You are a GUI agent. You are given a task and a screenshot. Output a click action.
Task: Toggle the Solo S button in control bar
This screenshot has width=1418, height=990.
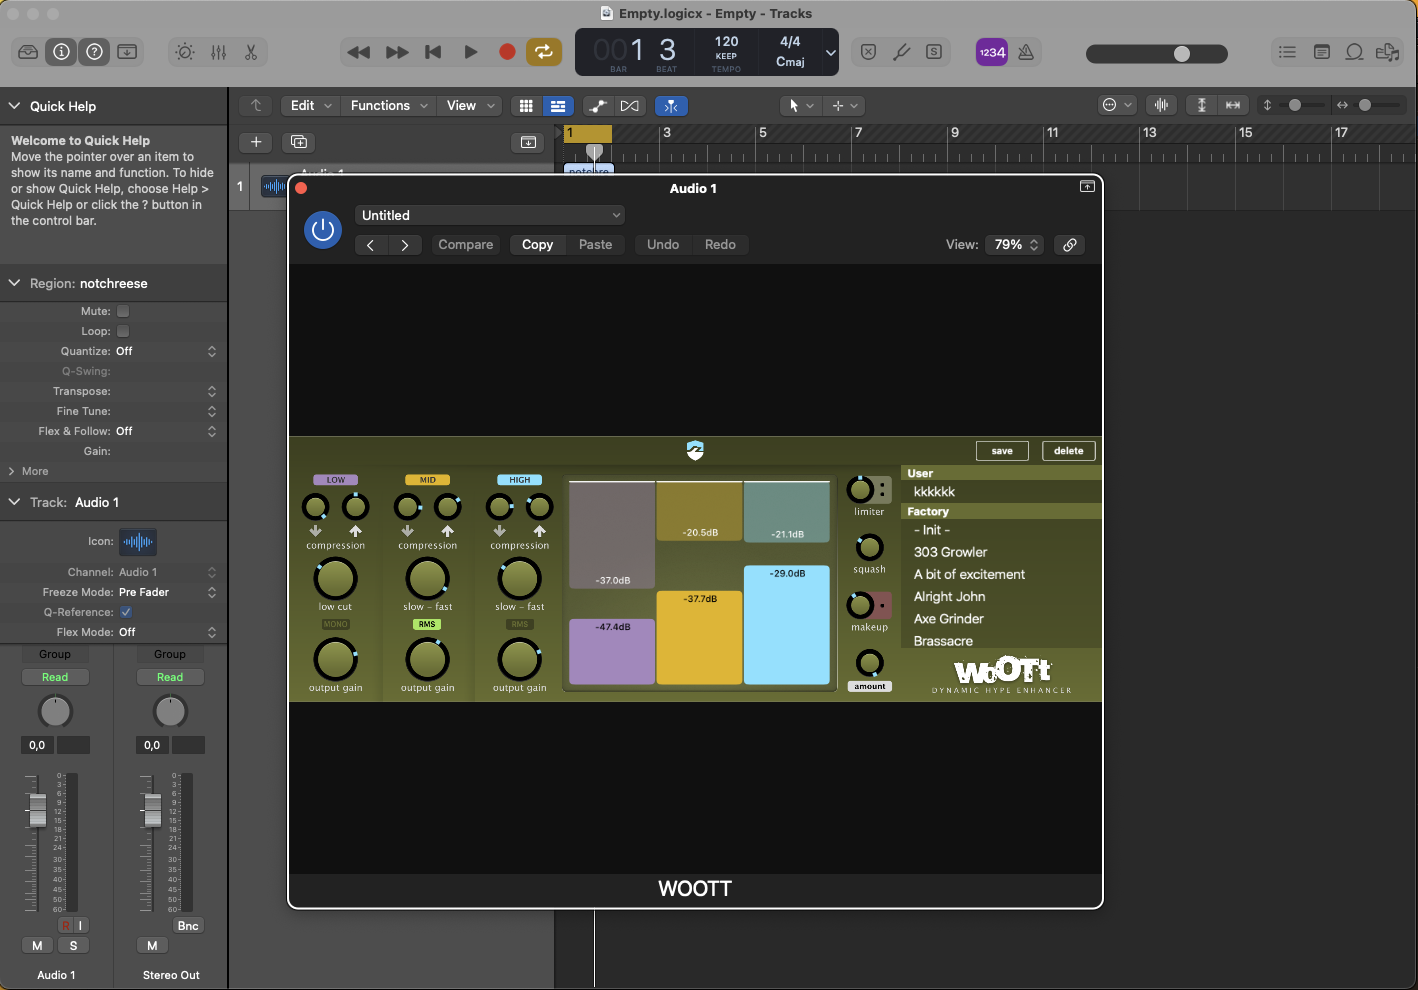[934, 52]
